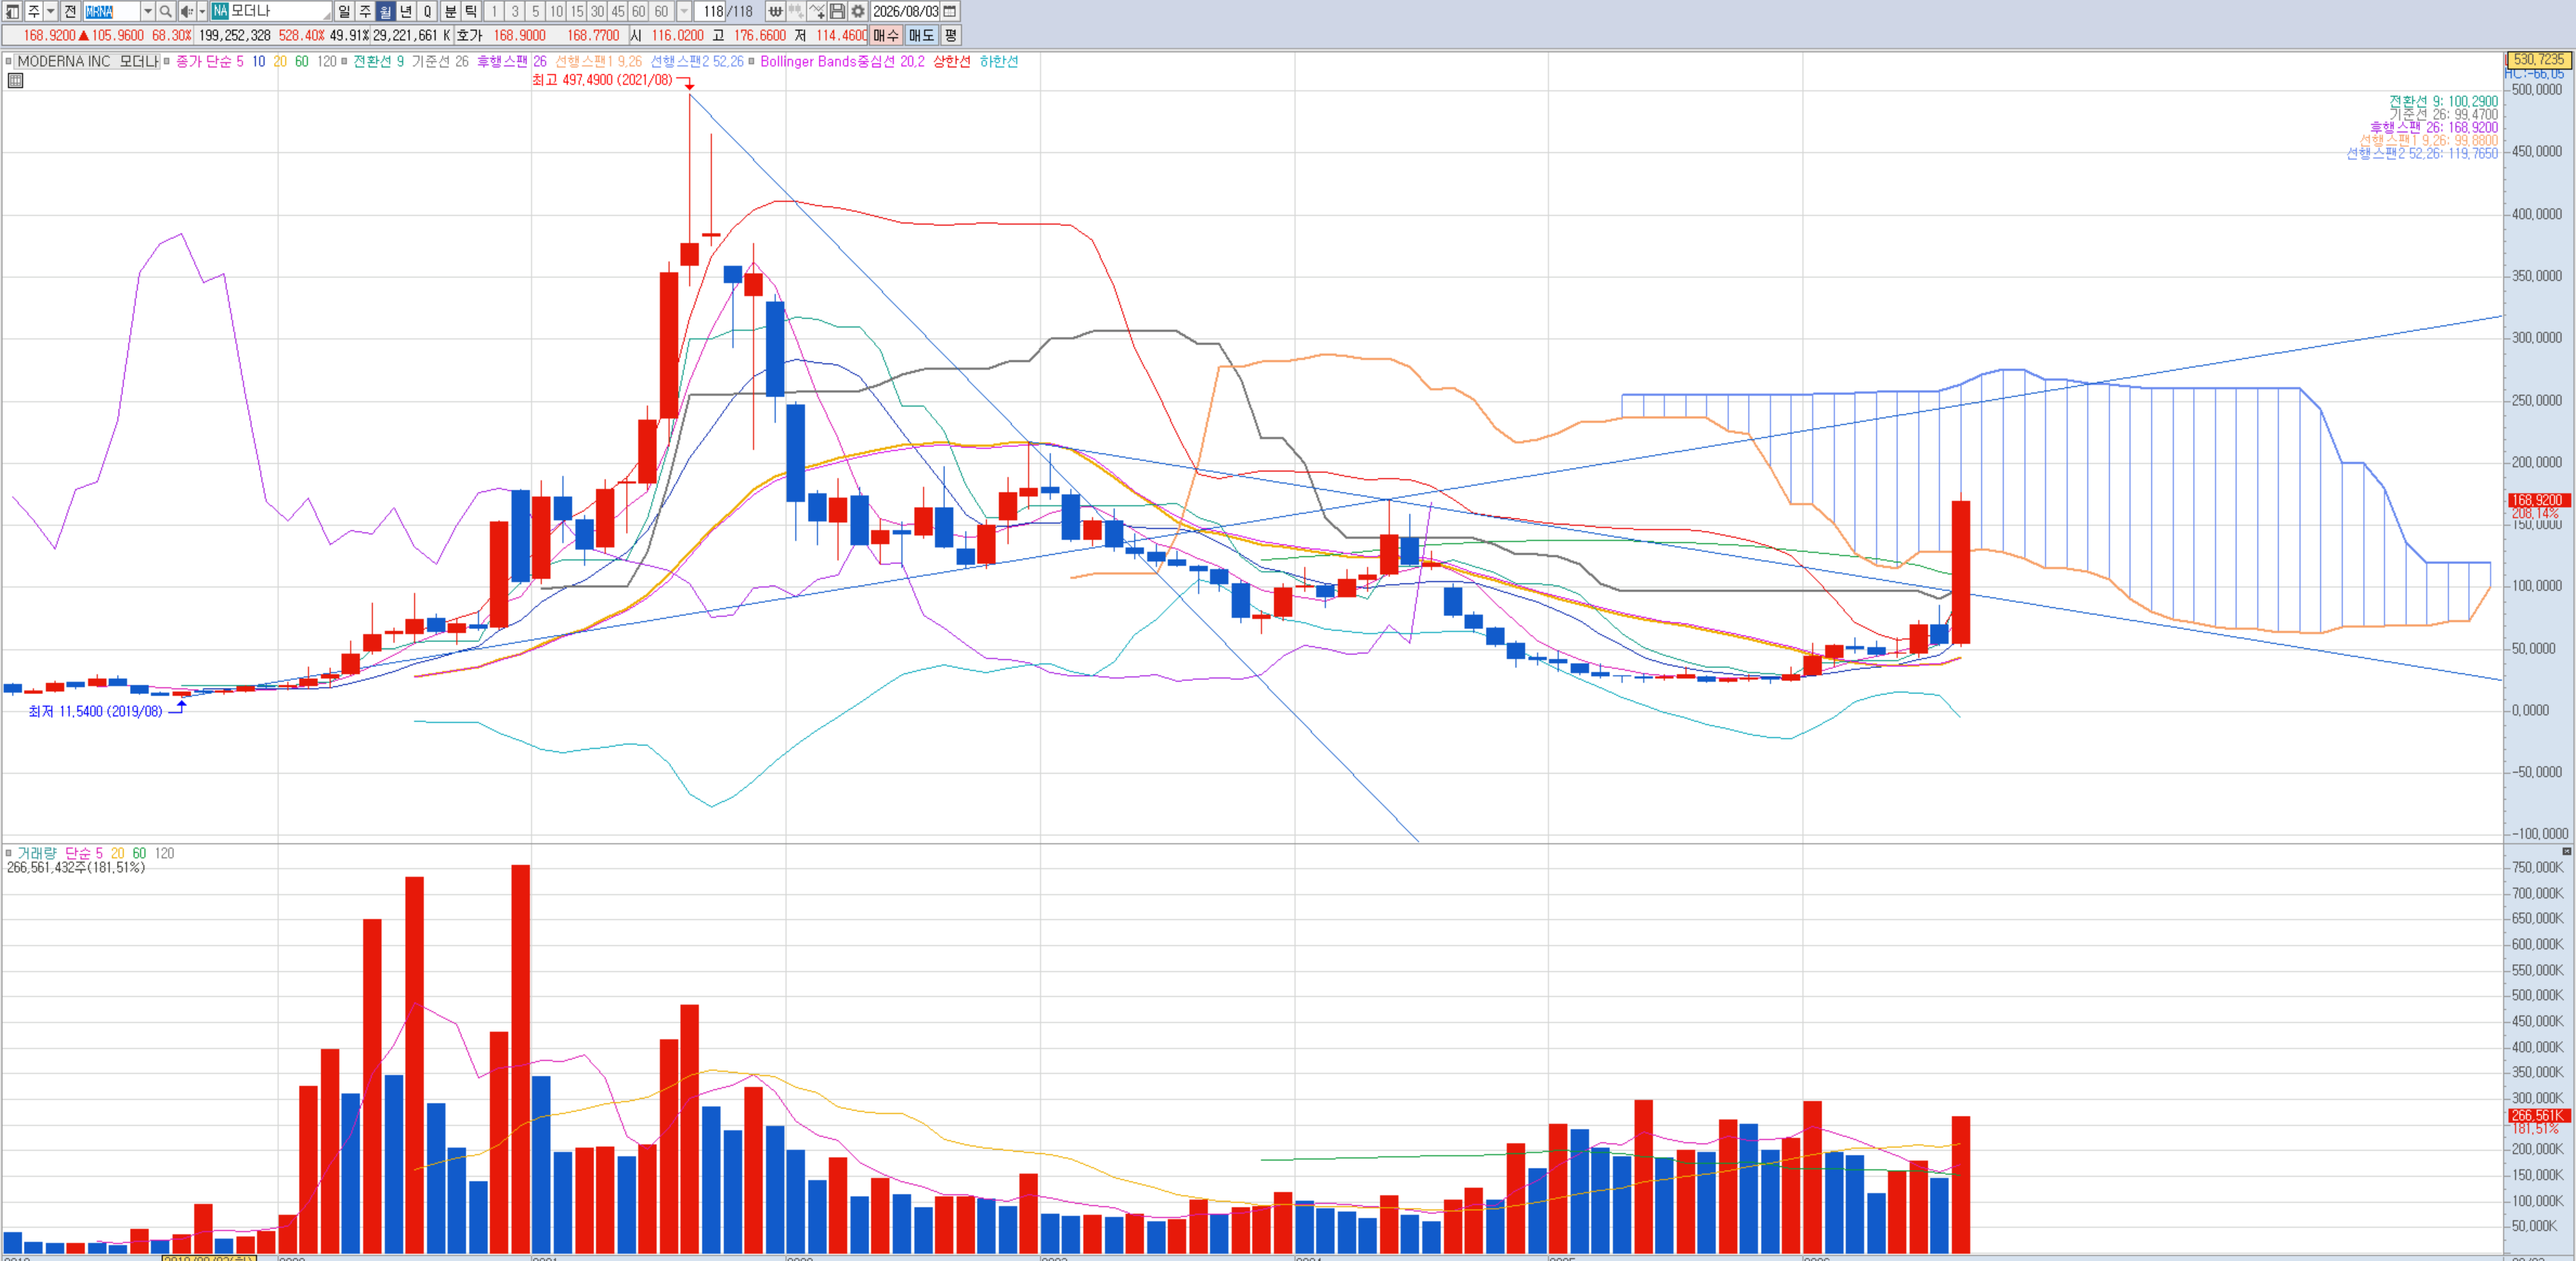The image size is (2576, 1261).
Task: Expand the interval list dropdown arrow
Action: 684,11
